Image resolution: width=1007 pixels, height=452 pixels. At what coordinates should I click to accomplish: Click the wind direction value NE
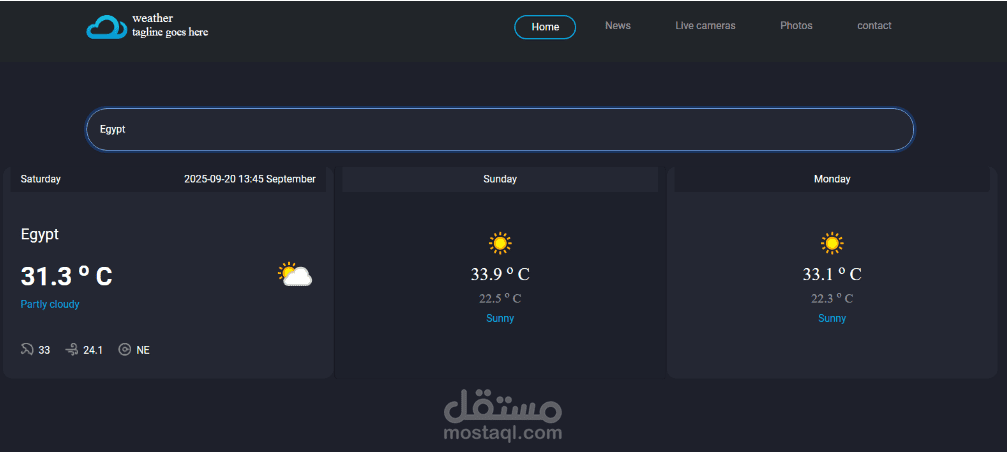click(143, 351)
